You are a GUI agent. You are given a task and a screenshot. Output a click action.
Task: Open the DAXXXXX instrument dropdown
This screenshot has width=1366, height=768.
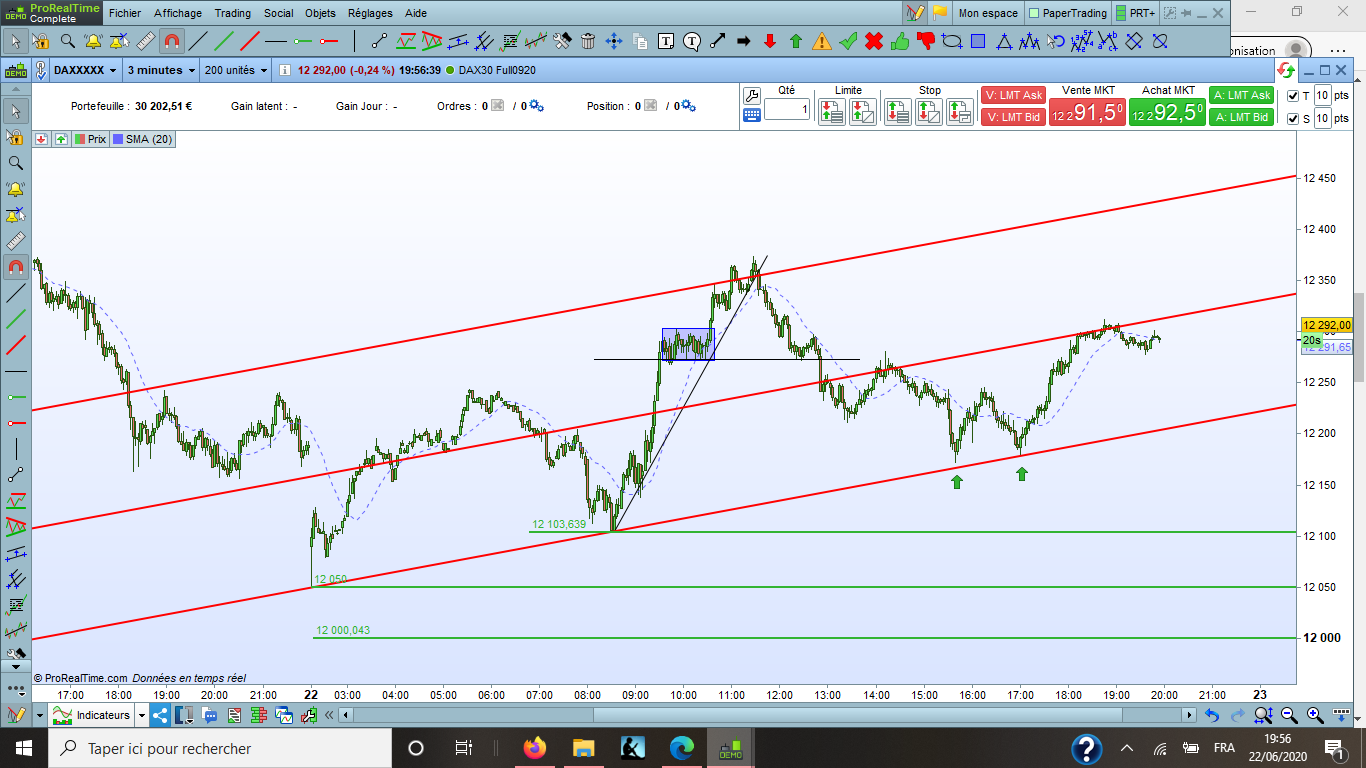(85, 70)
